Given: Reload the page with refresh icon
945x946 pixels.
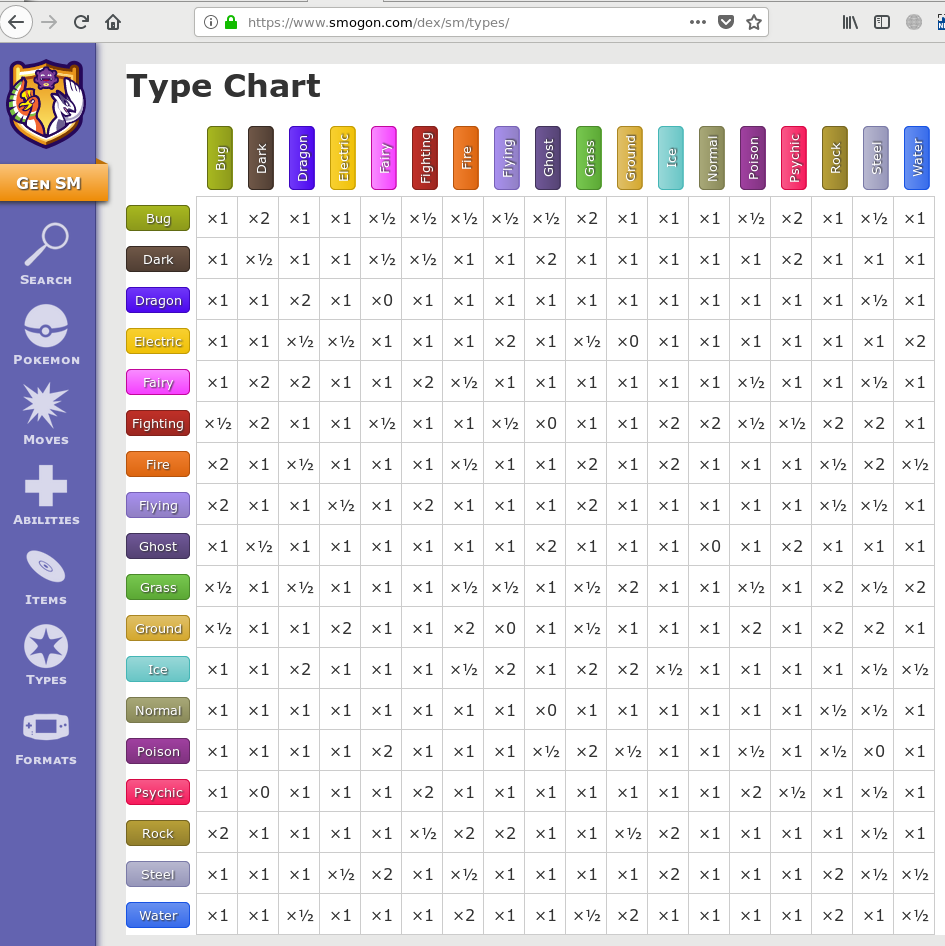Looking at the screenshot, I should (x=81, y=22).
